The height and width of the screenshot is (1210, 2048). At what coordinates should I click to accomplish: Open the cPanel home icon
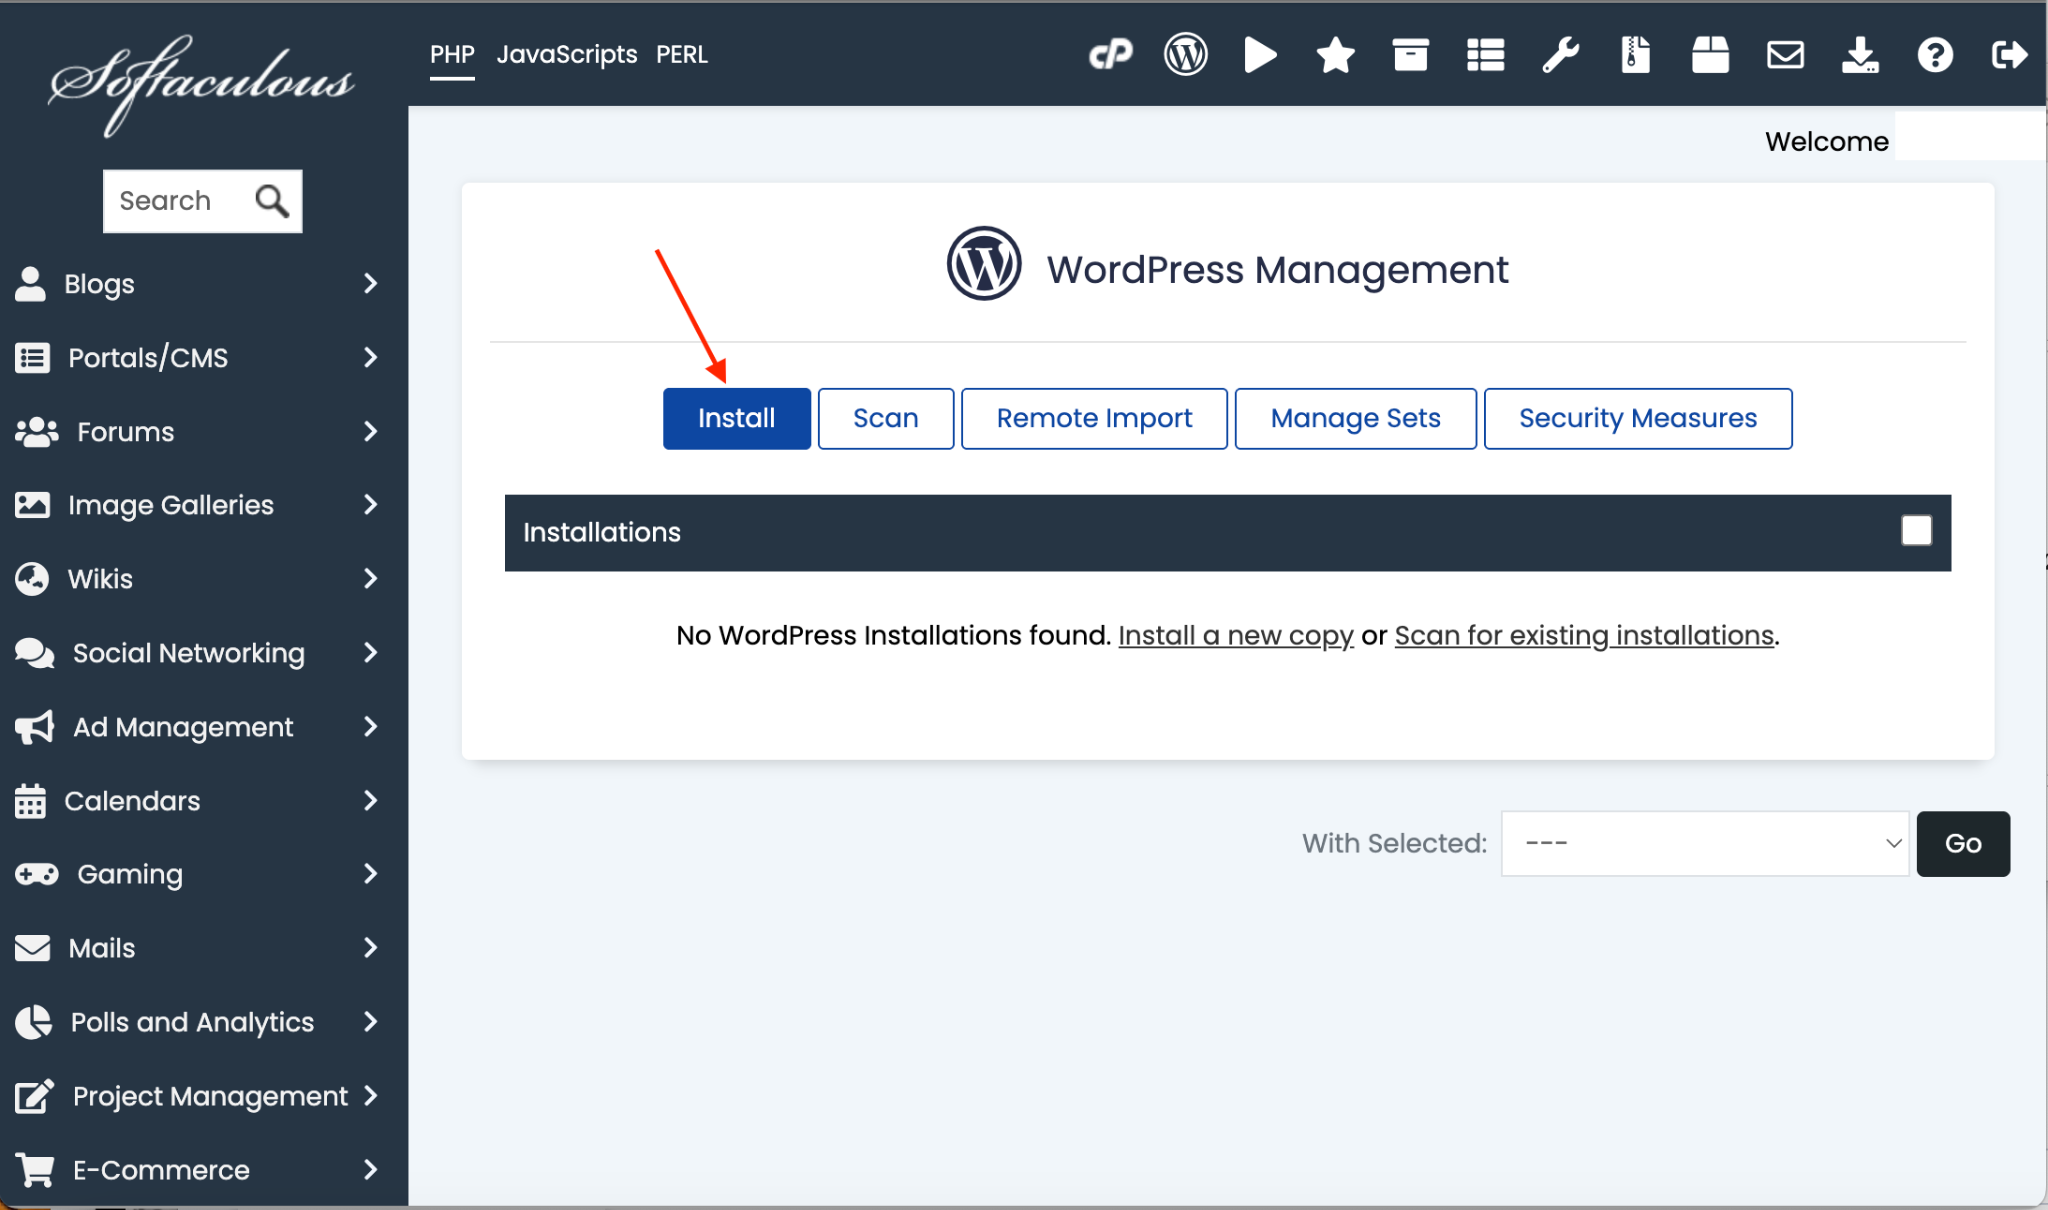click(x=1110, y=54)
